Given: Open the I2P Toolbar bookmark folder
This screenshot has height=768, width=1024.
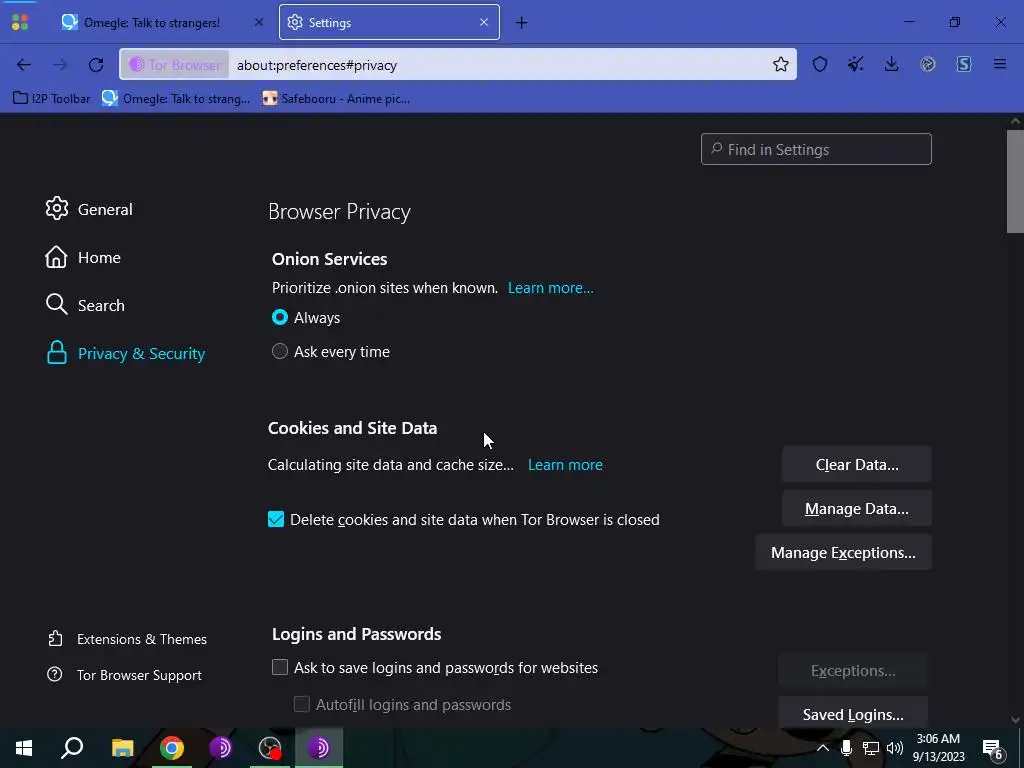Looking at the screenshot, I should click(x=52, y=99).
